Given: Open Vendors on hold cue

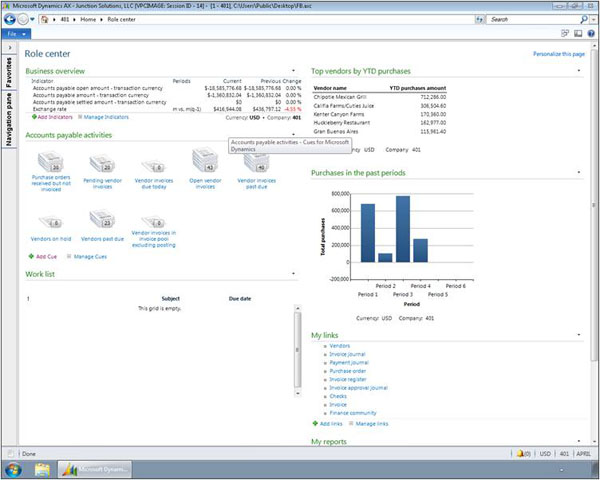Looking at the screenshot, I should pyautogui.click(x=51, y=229).
